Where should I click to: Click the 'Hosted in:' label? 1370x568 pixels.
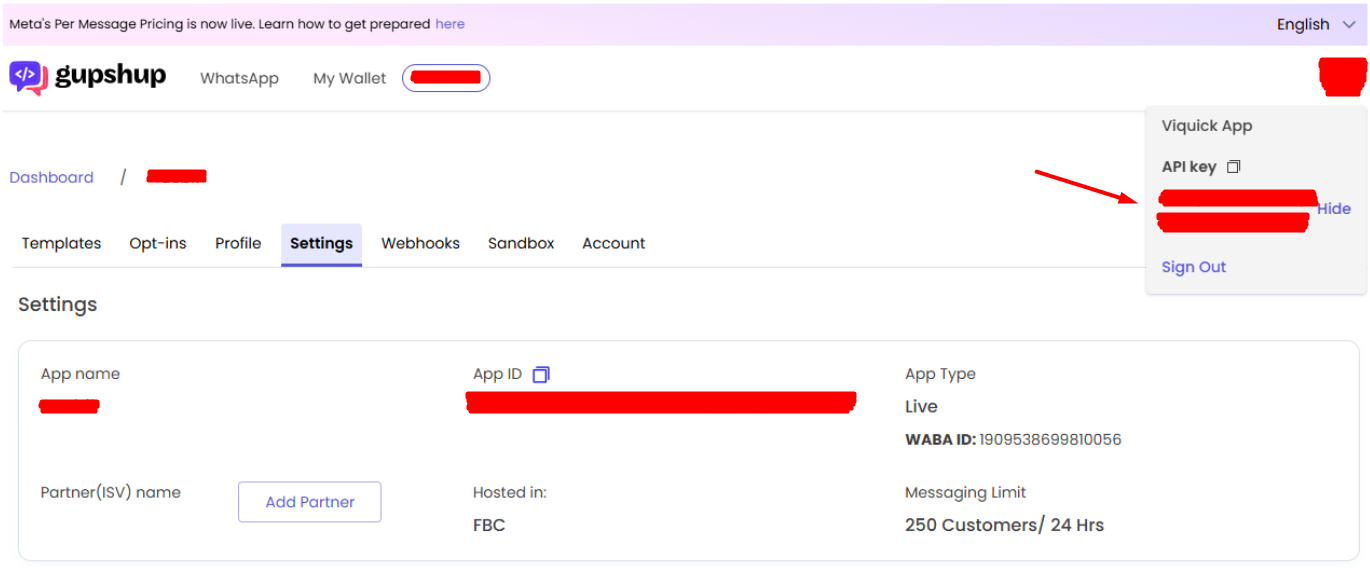(510, 492)
